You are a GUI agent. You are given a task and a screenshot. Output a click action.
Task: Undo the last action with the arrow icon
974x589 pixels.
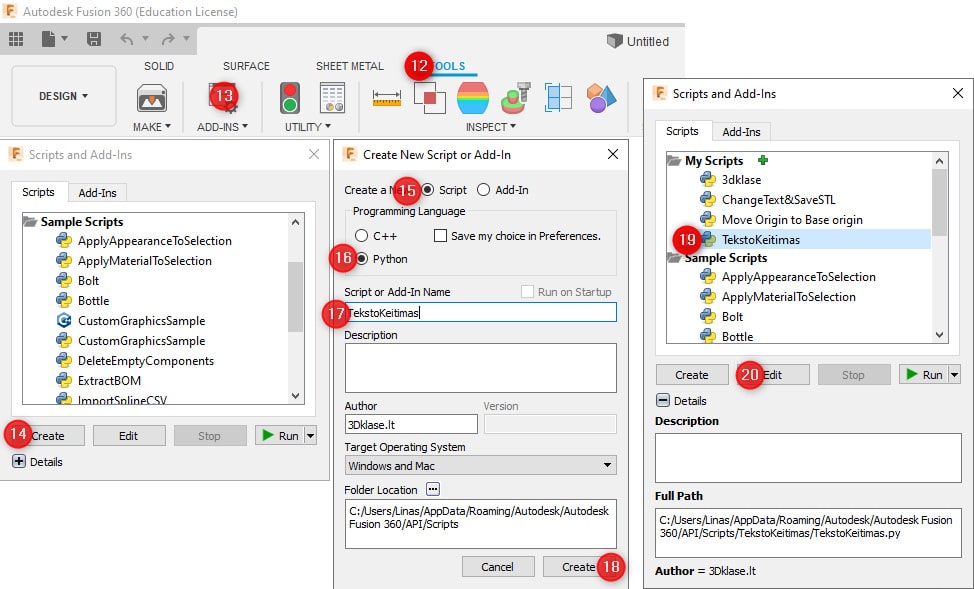[127, 39]
